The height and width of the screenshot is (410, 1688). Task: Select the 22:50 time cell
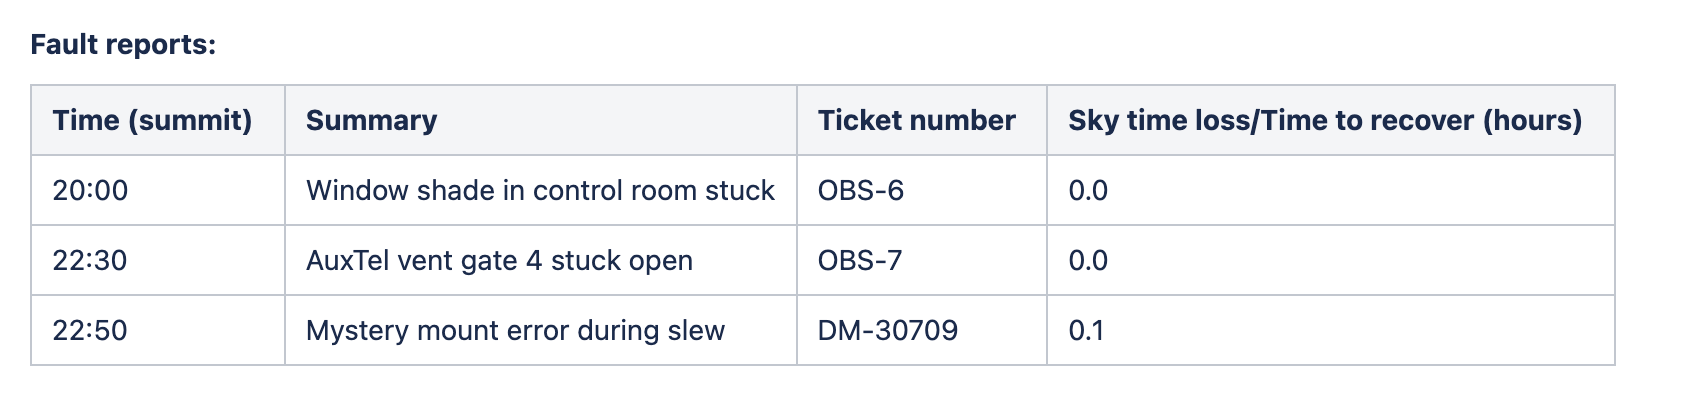(90, 331)
